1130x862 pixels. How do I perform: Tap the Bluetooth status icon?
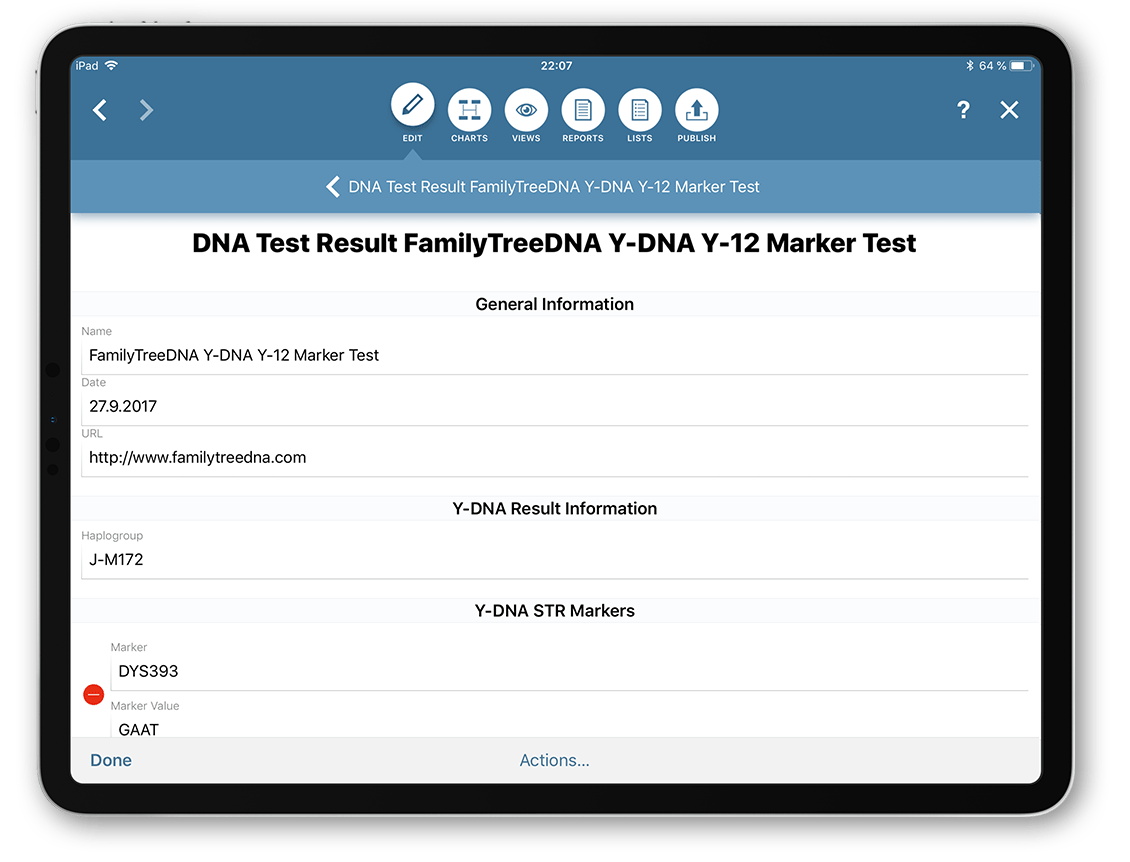[969, 66]
